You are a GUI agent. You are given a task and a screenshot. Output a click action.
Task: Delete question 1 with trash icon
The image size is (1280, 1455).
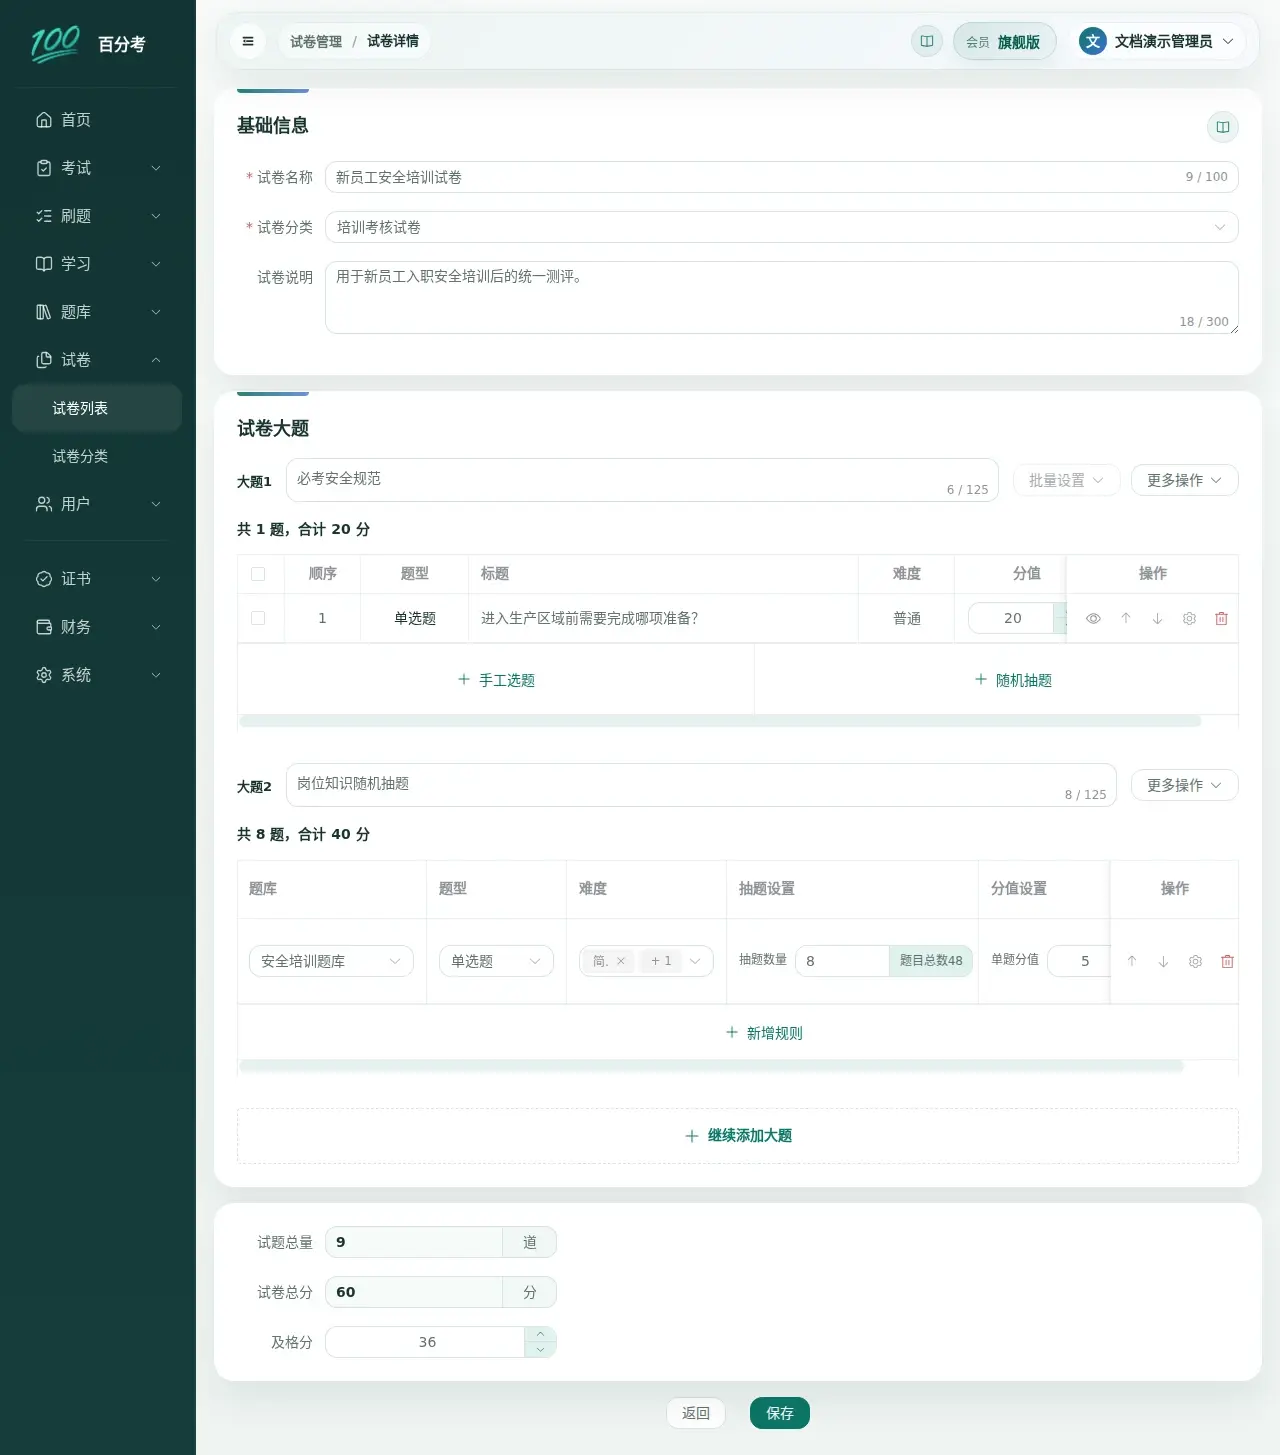click(x=1221, y=619)
